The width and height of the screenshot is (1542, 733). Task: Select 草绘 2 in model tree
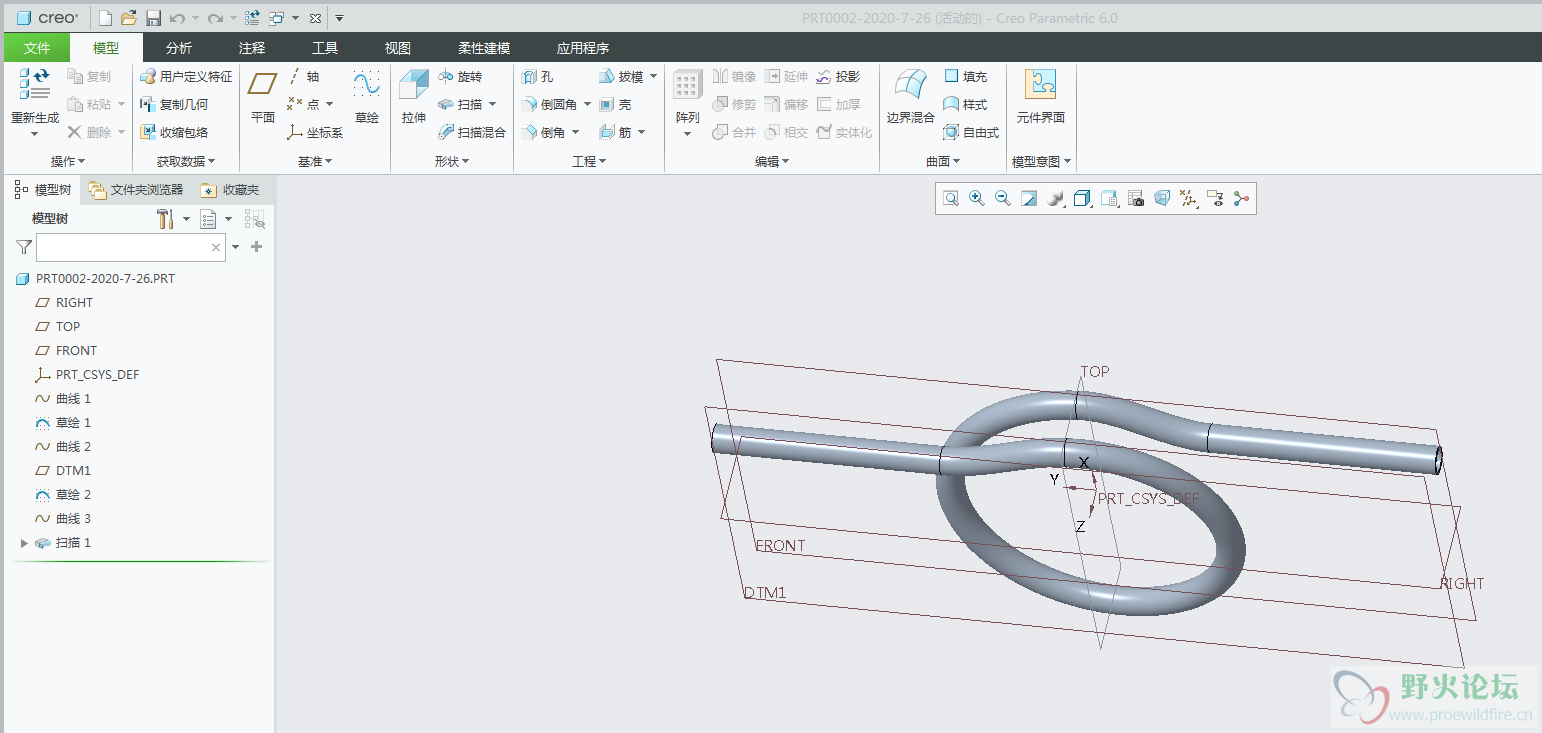pyautogui.click(x=73, y=495)
